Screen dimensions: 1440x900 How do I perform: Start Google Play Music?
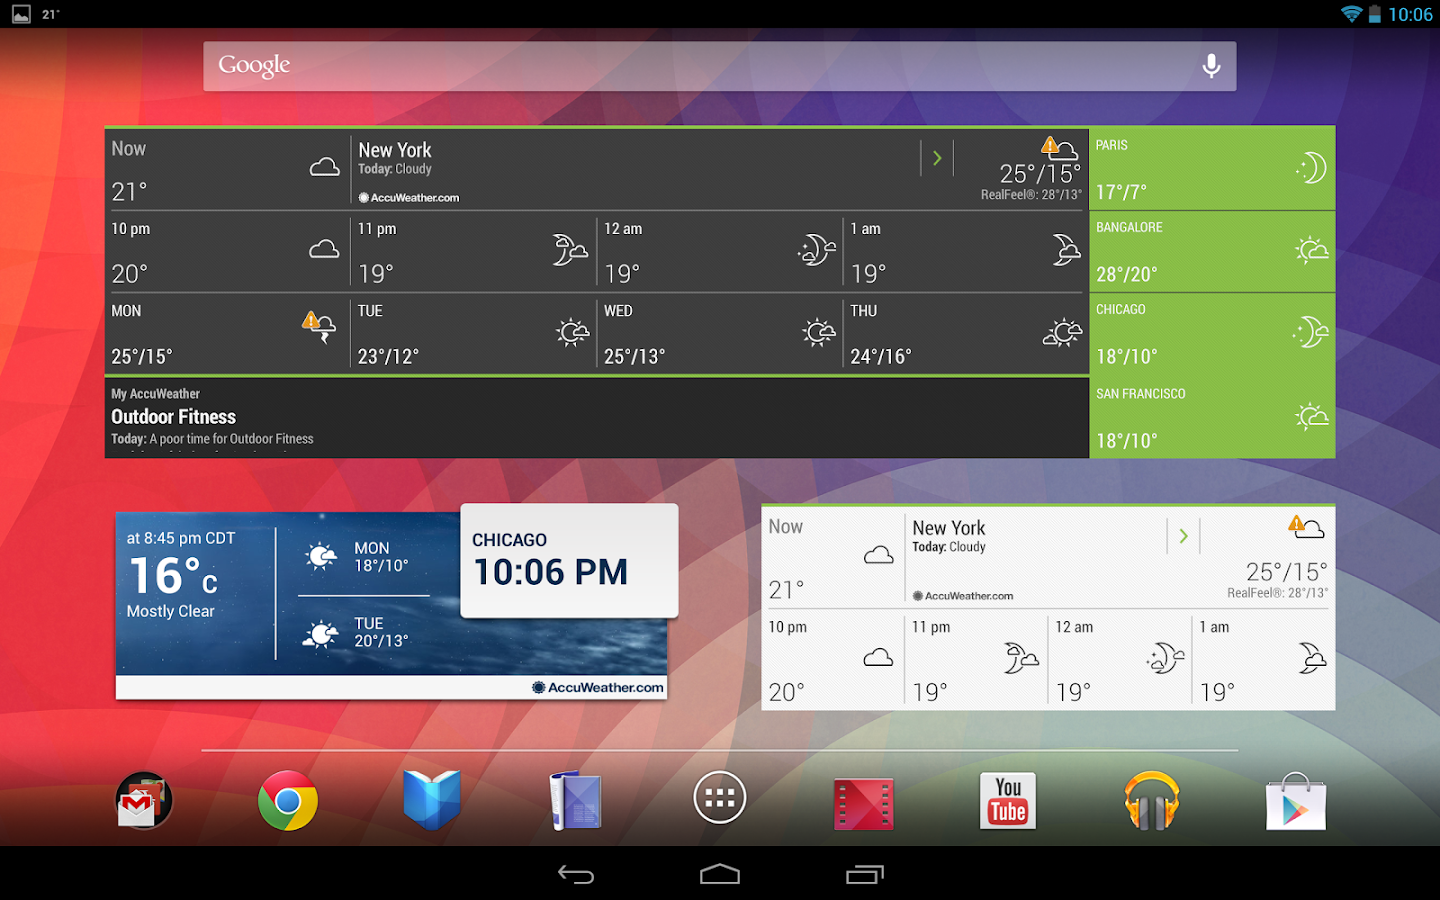click(1151, 800)
